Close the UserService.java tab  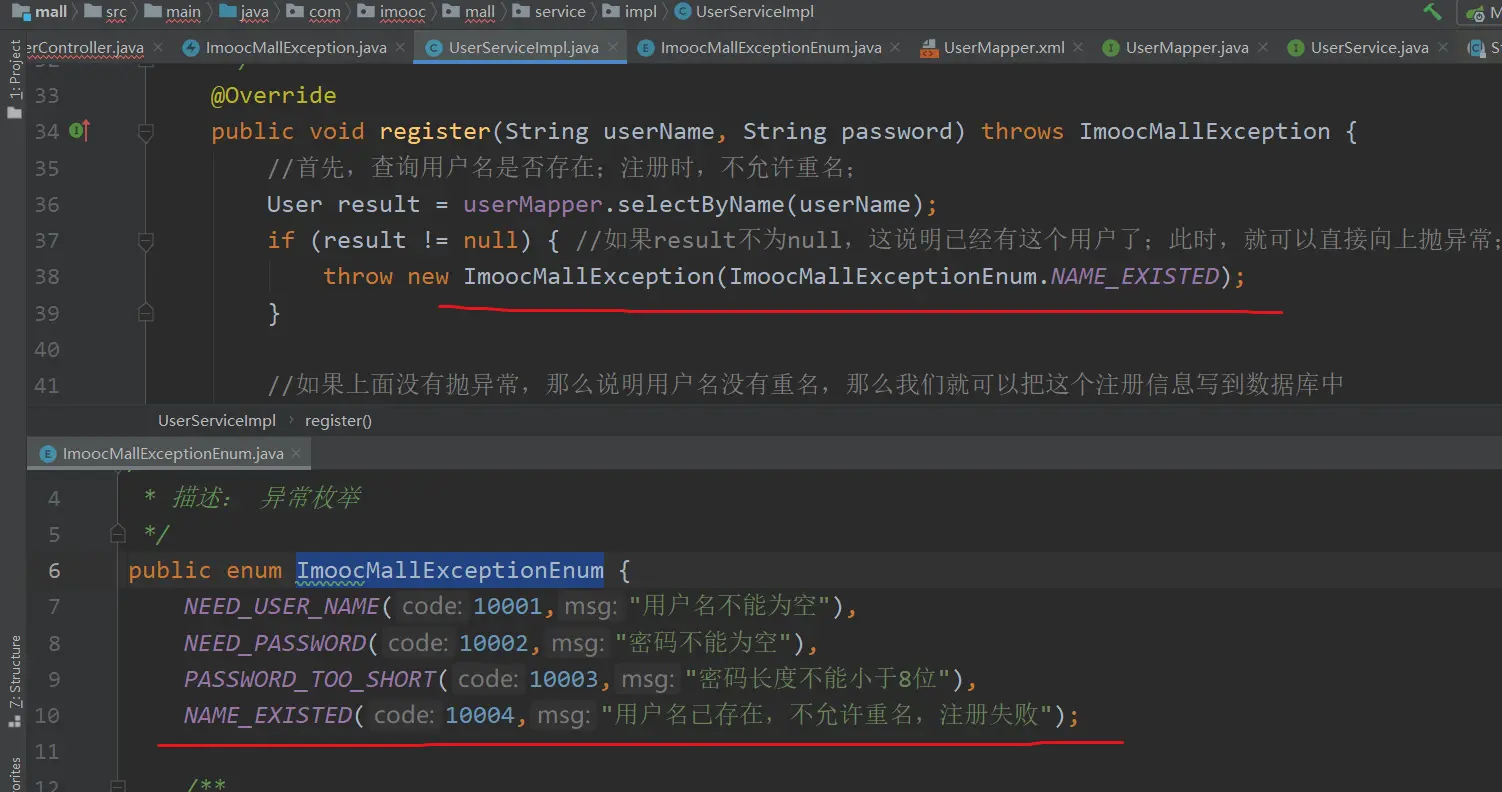[1442, 48]
